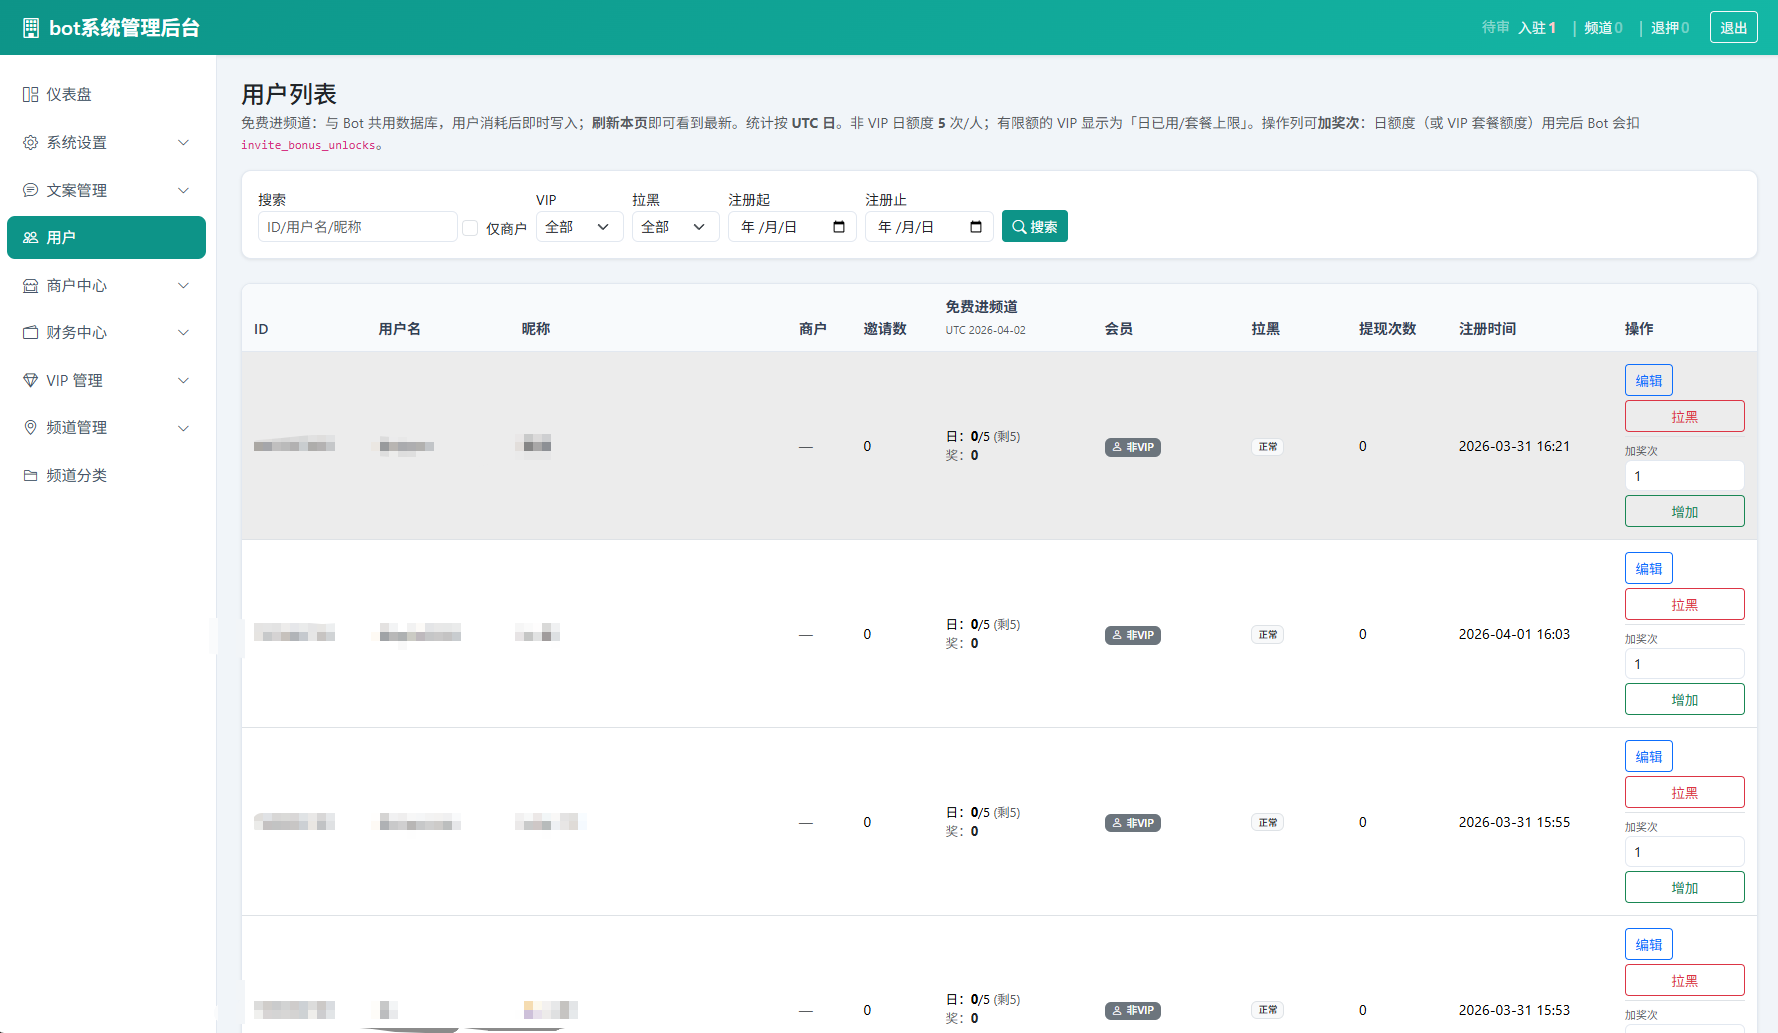Open the 入驻 pending review link

point(1536,28)
